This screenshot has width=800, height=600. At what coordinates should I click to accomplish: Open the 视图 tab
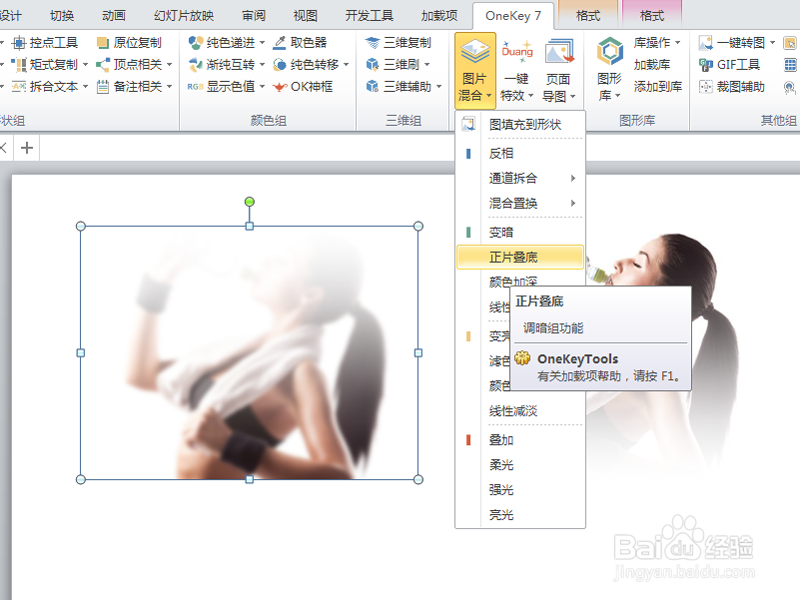pos(306,16)
